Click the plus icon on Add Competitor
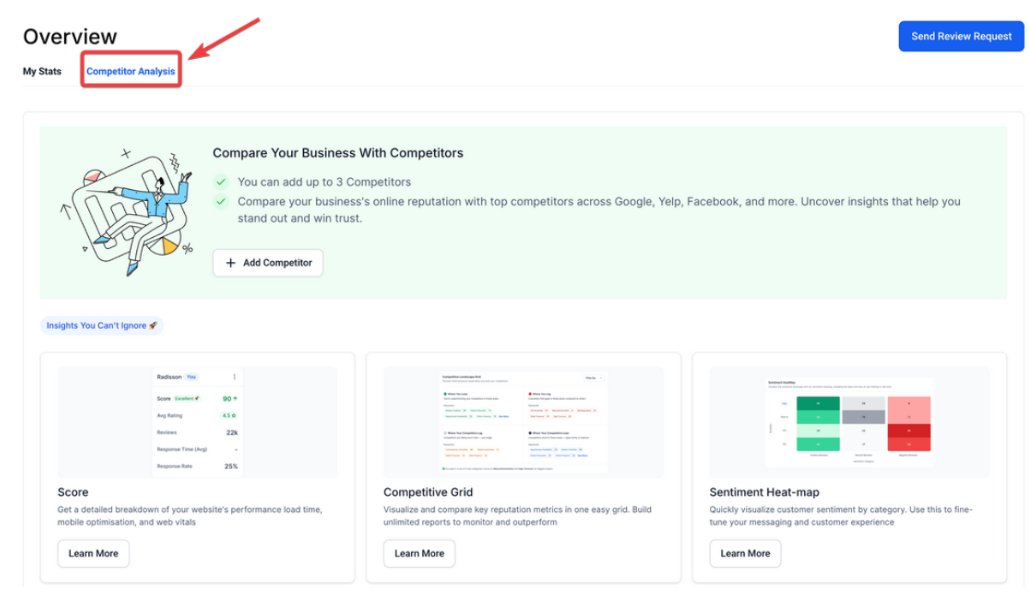This screenshot has width=1029, height=604. 231,263
